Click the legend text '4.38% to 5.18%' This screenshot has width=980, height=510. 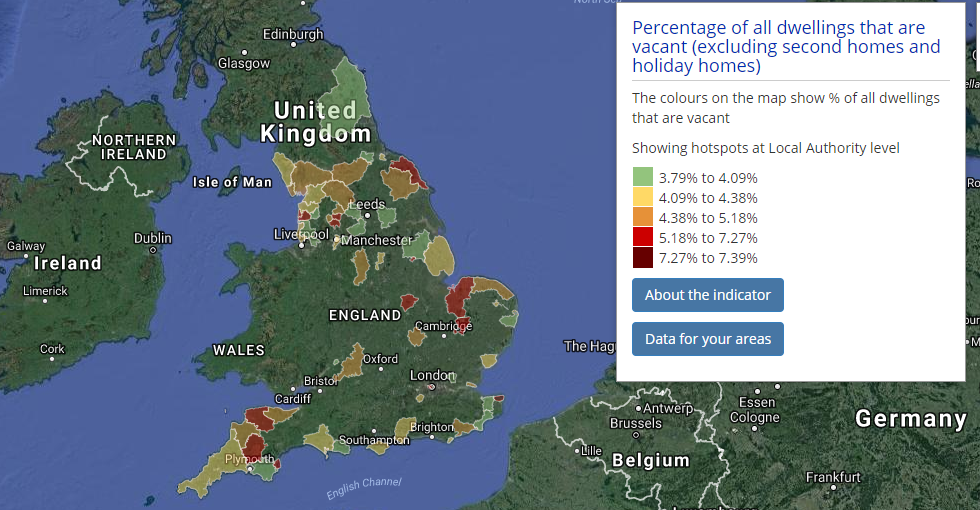[708, 218]
